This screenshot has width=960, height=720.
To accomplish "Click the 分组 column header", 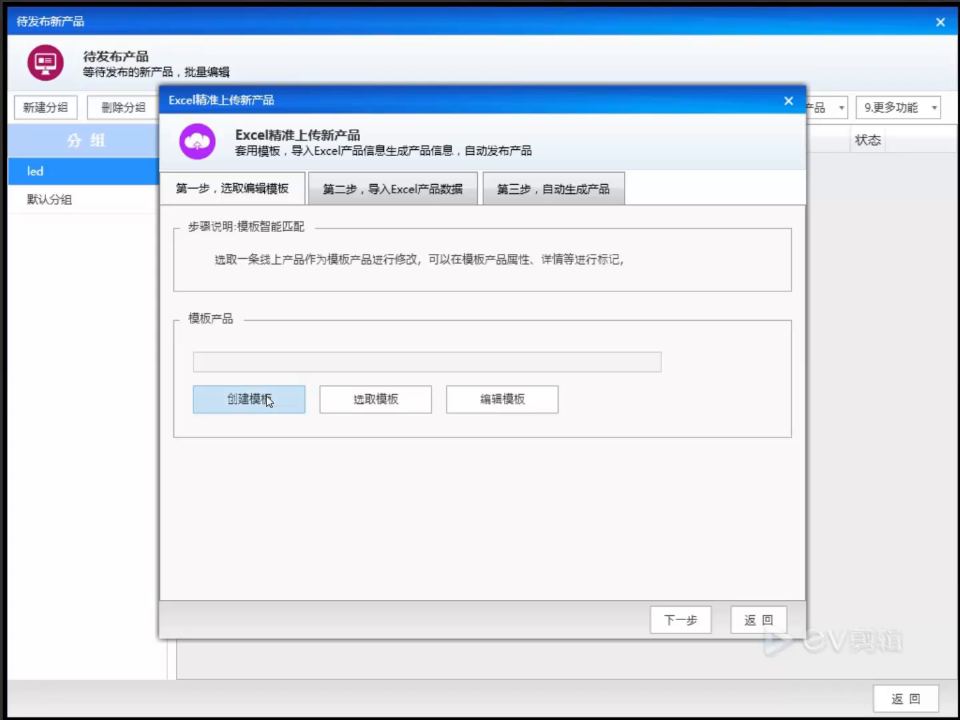I will click(84, 141).
